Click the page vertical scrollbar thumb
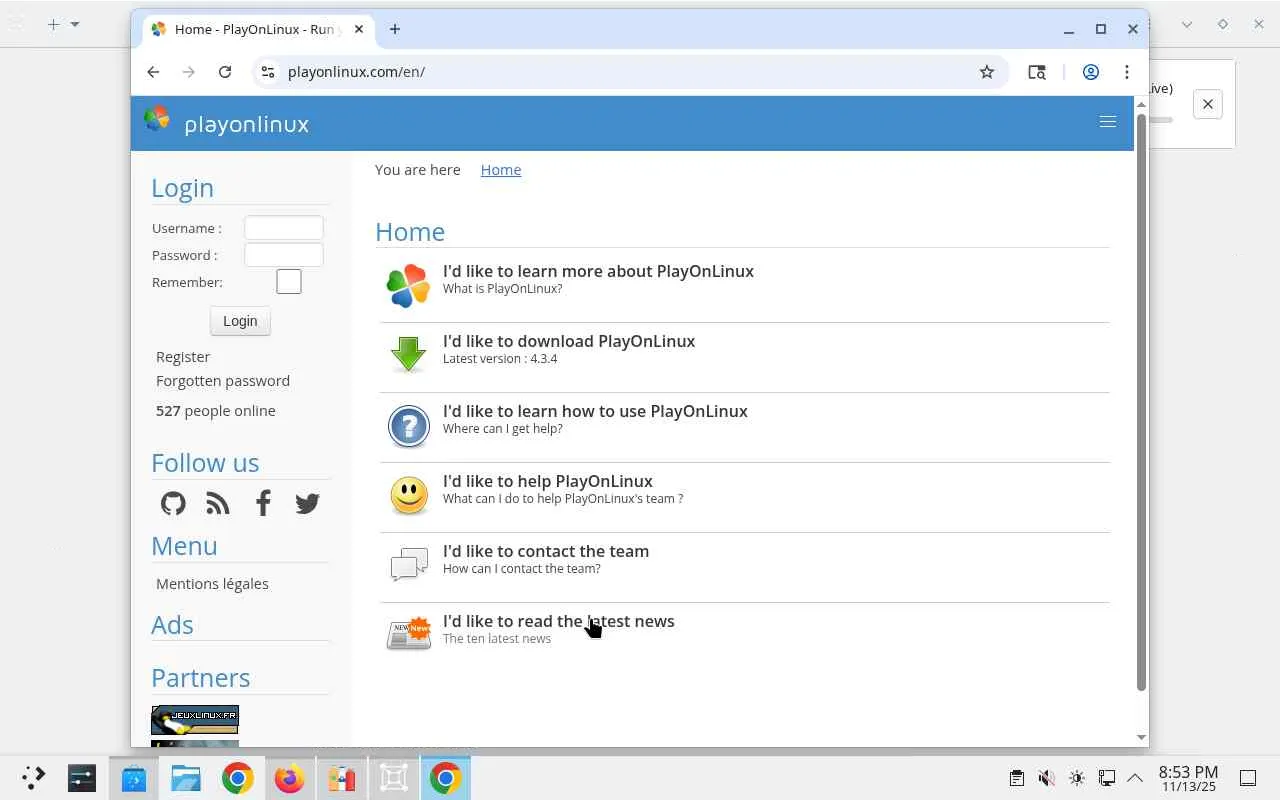 (x=1141, y=402)
